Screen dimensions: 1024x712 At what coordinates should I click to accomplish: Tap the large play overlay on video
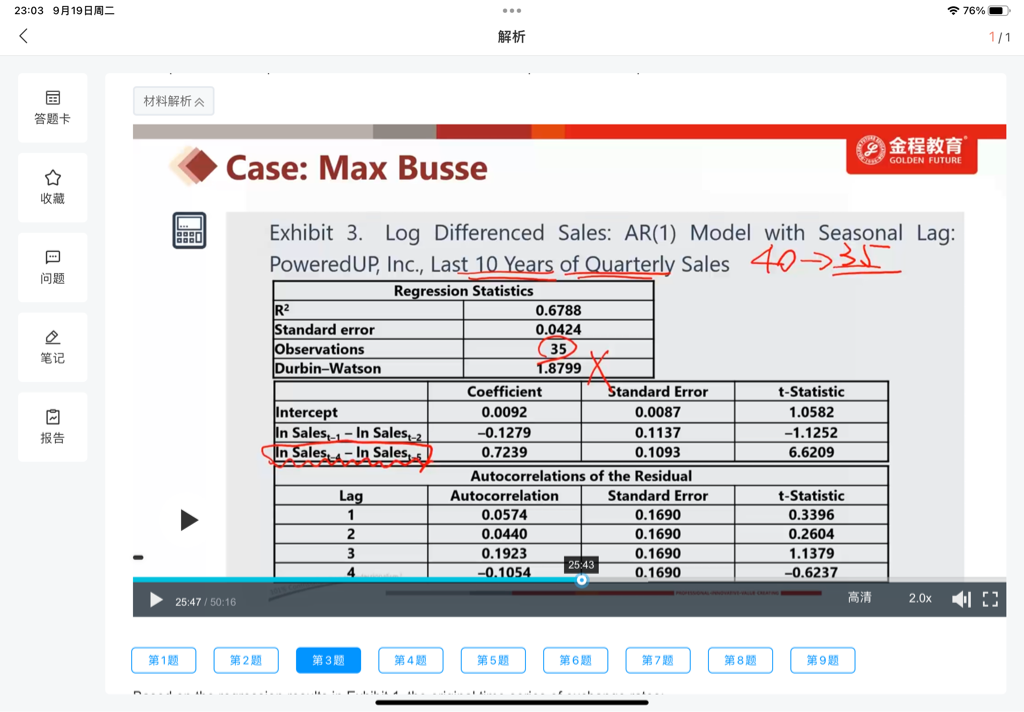click(x=189, y=520)
